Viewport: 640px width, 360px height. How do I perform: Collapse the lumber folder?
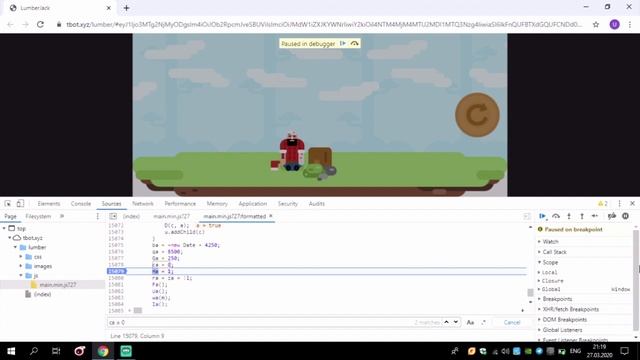click(16, 247)
